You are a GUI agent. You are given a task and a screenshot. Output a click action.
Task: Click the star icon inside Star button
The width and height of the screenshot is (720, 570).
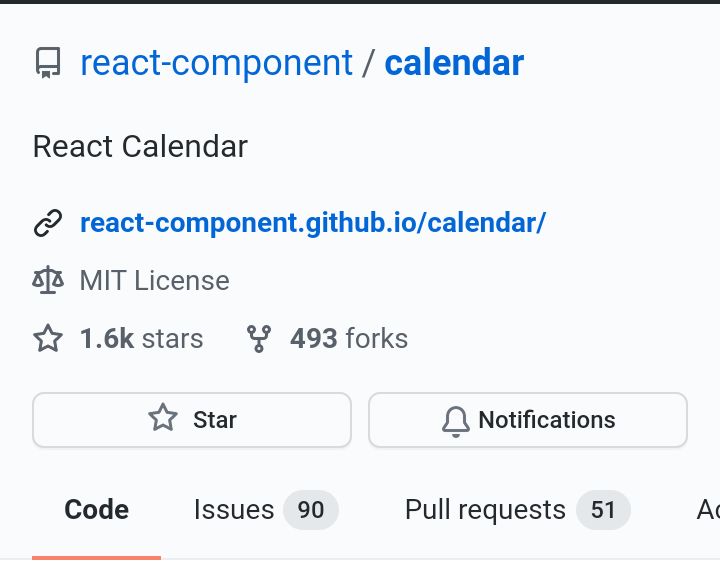(x=163, y=418)
